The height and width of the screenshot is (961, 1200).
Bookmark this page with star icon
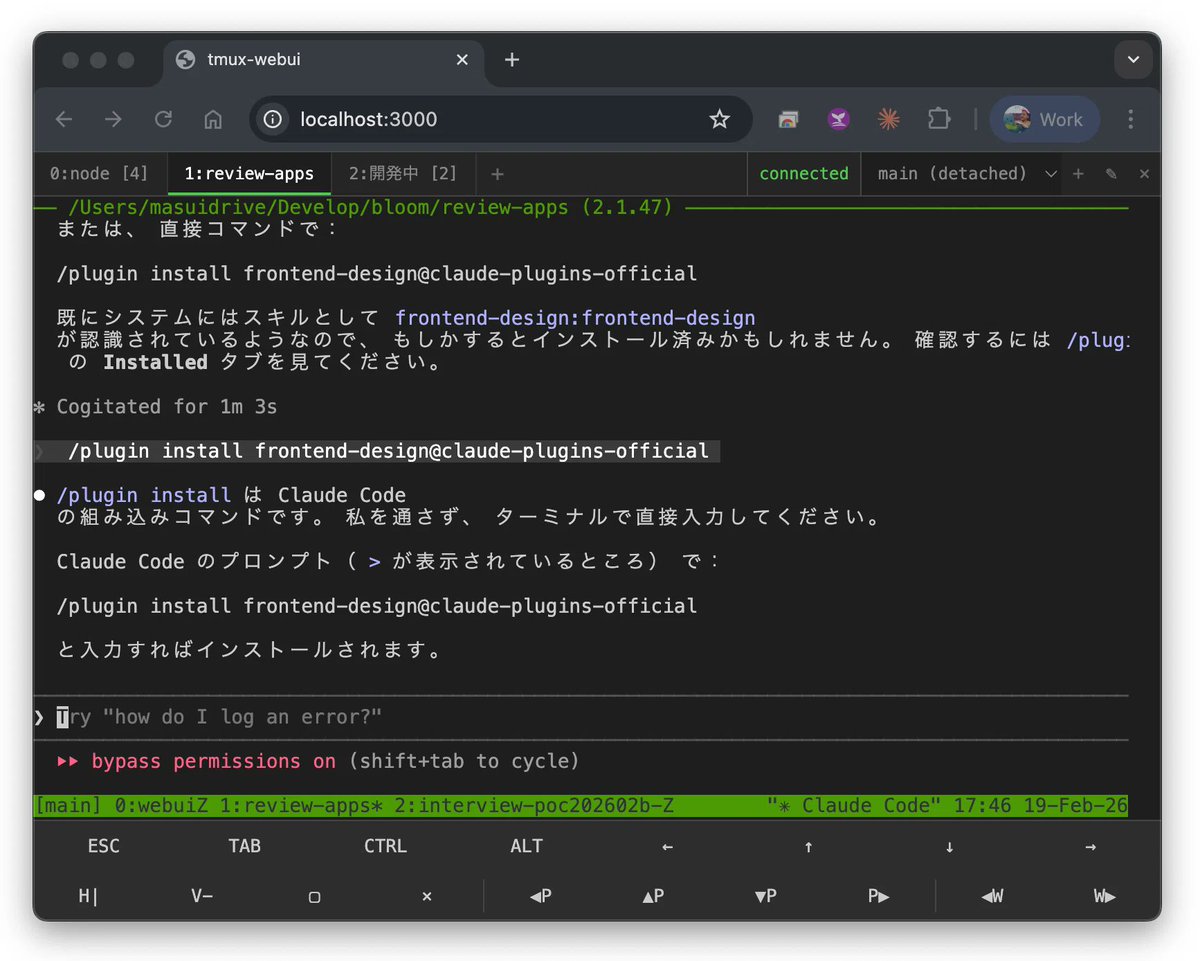719,120
